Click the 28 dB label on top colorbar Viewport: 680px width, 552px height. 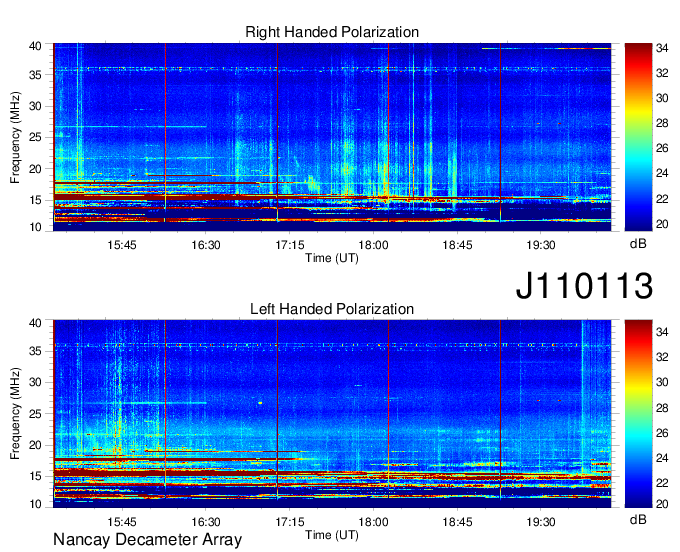(x=662, y=124)
